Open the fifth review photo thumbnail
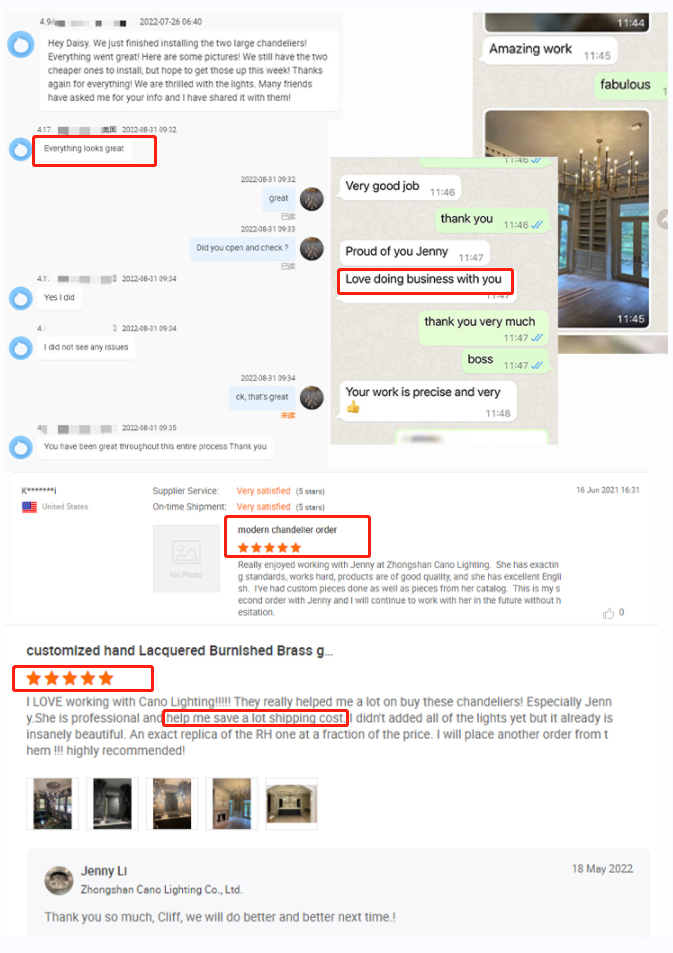Viewport: 673px width, 953px height. point(292,803)
